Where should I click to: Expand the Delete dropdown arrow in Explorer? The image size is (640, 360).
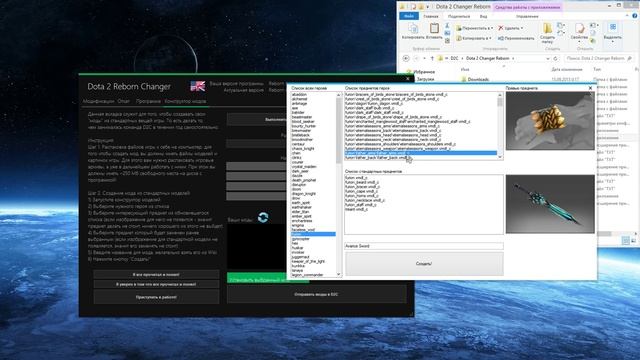point(522,28)
